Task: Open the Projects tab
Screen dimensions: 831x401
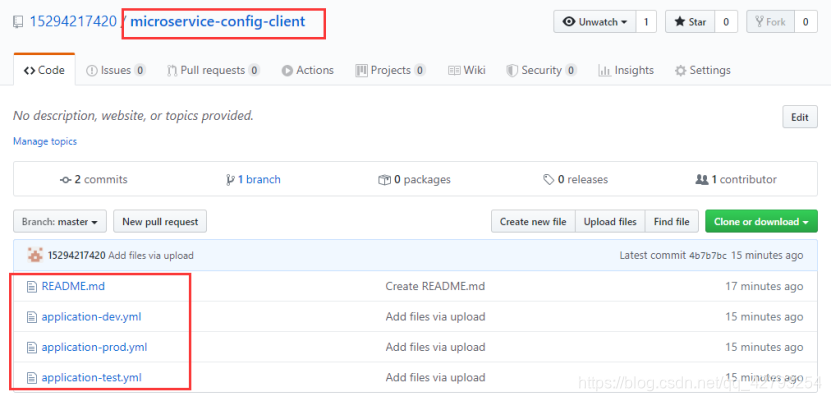Action: [x=391, y=70]
